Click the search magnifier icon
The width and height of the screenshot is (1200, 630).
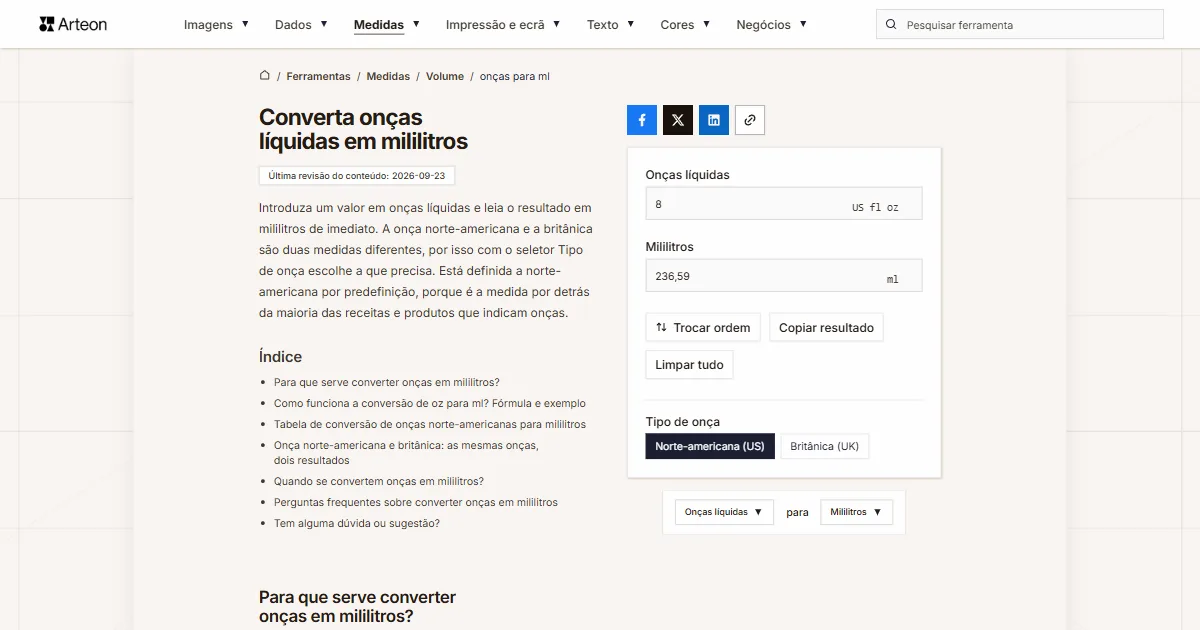click(891, 25)
